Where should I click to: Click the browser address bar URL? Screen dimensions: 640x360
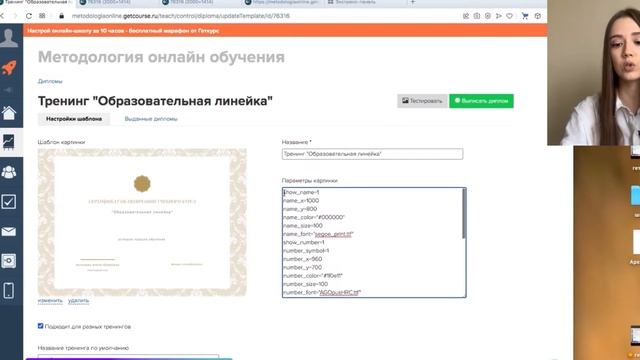180,16
